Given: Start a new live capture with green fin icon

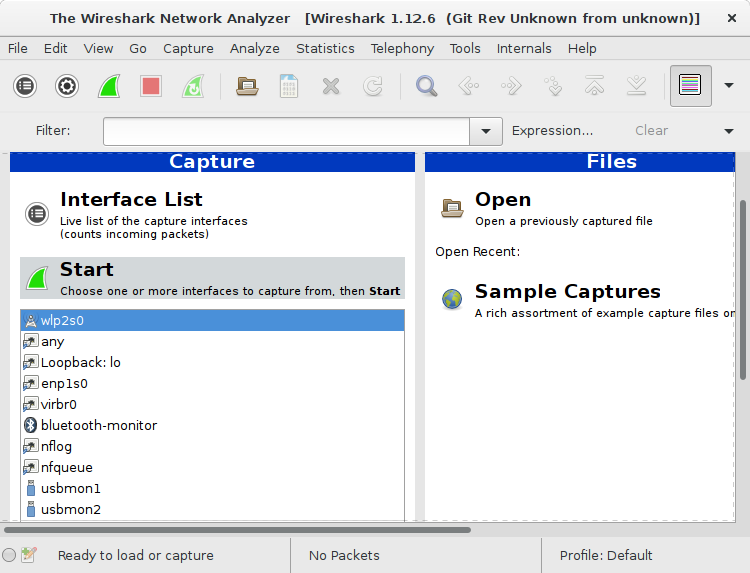Looking at the screenshot, I should (109, 86).
